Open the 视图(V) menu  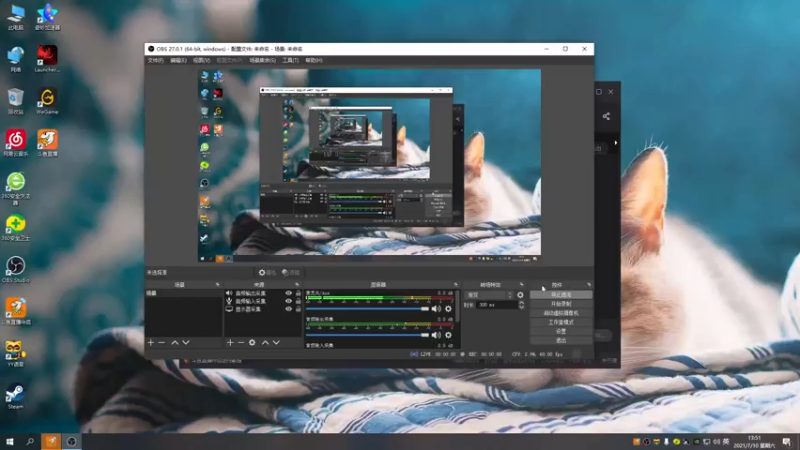click(201, 60)
